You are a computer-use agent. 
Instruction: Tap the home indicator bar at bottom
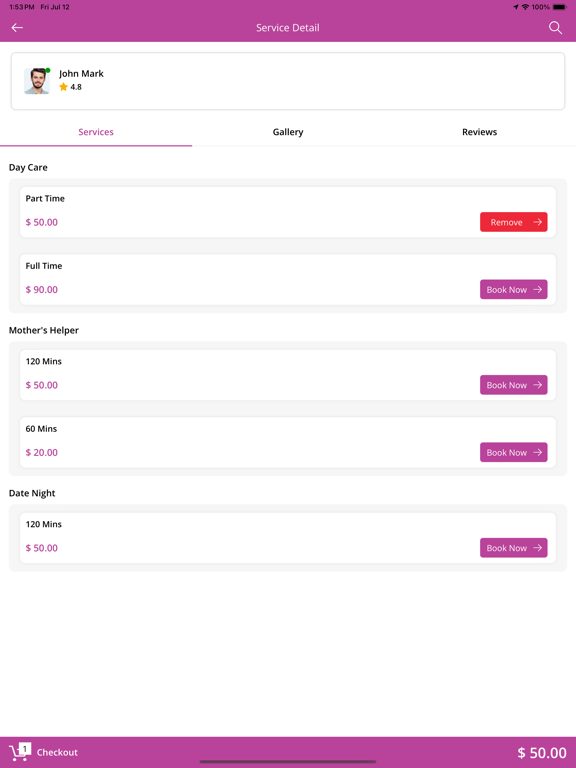(x=288, y=762)
